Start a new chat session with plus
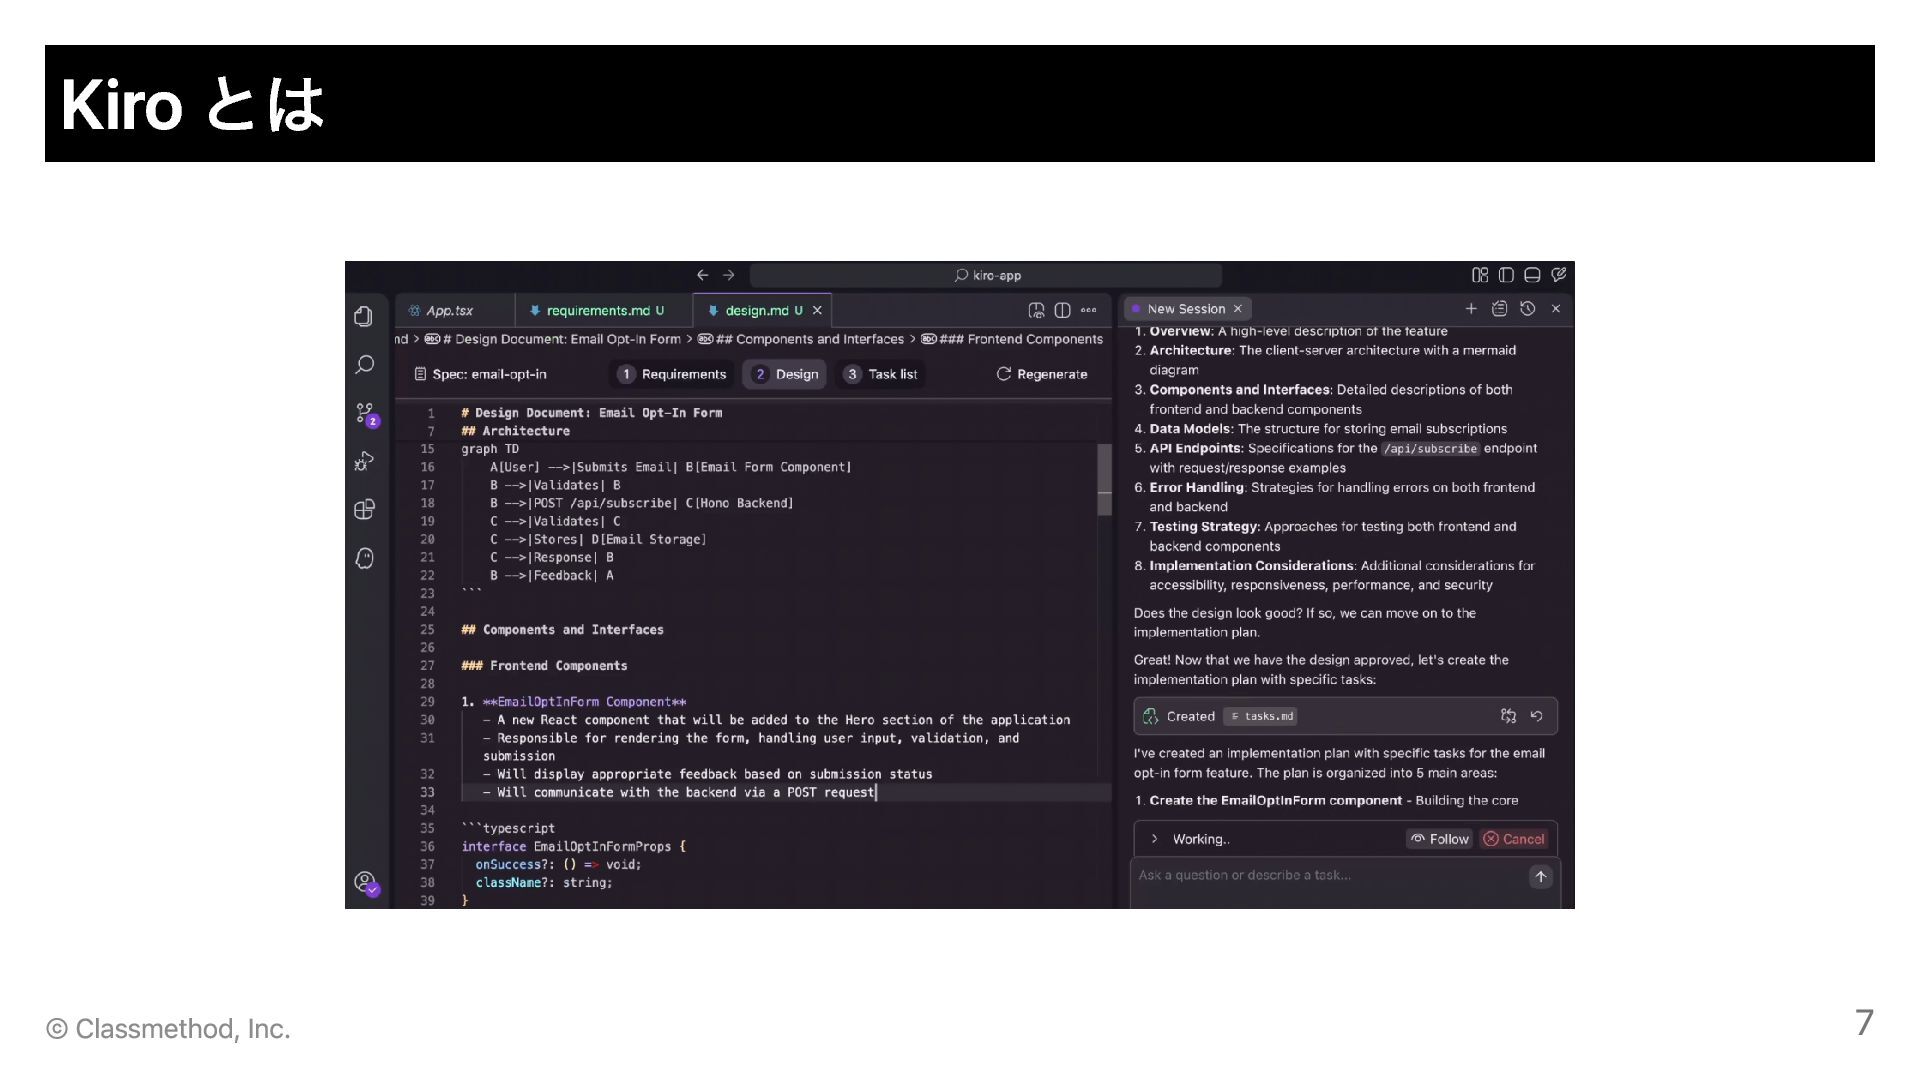Image resolution: width=1920 pixels, height=1080 pixels. point(1471,309)
